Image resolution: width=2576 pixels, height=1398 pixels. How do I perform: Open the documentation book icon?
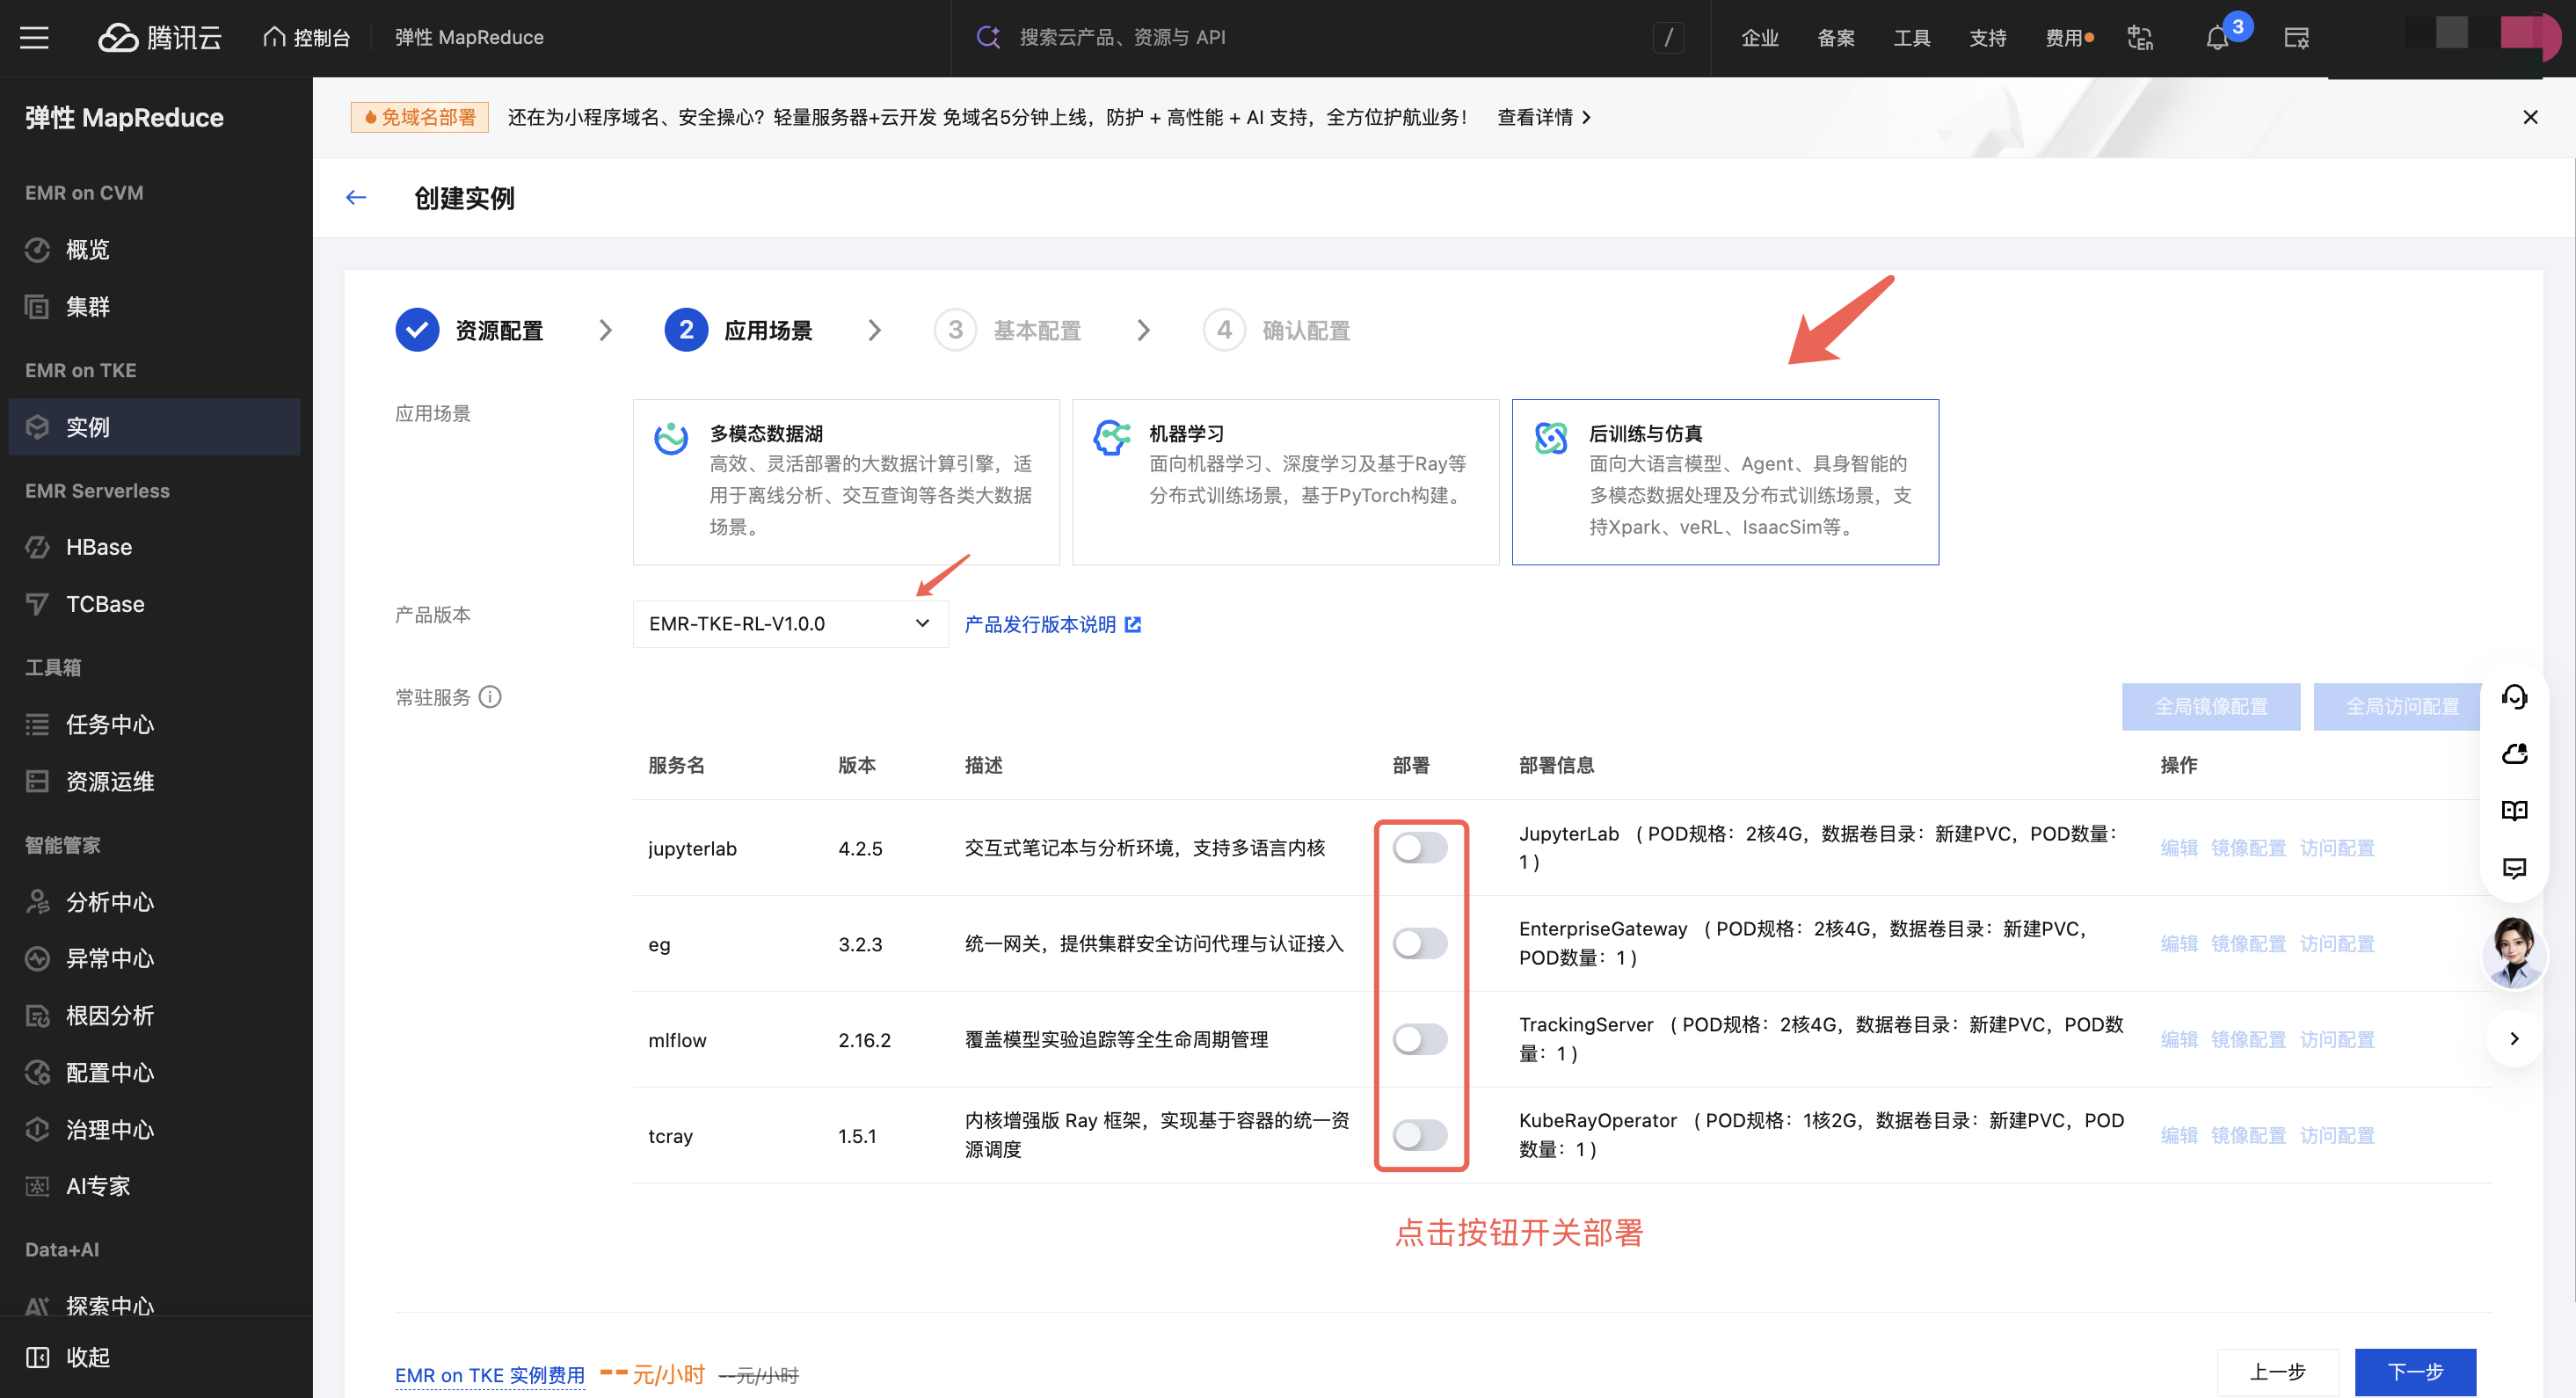[2514, 811]
